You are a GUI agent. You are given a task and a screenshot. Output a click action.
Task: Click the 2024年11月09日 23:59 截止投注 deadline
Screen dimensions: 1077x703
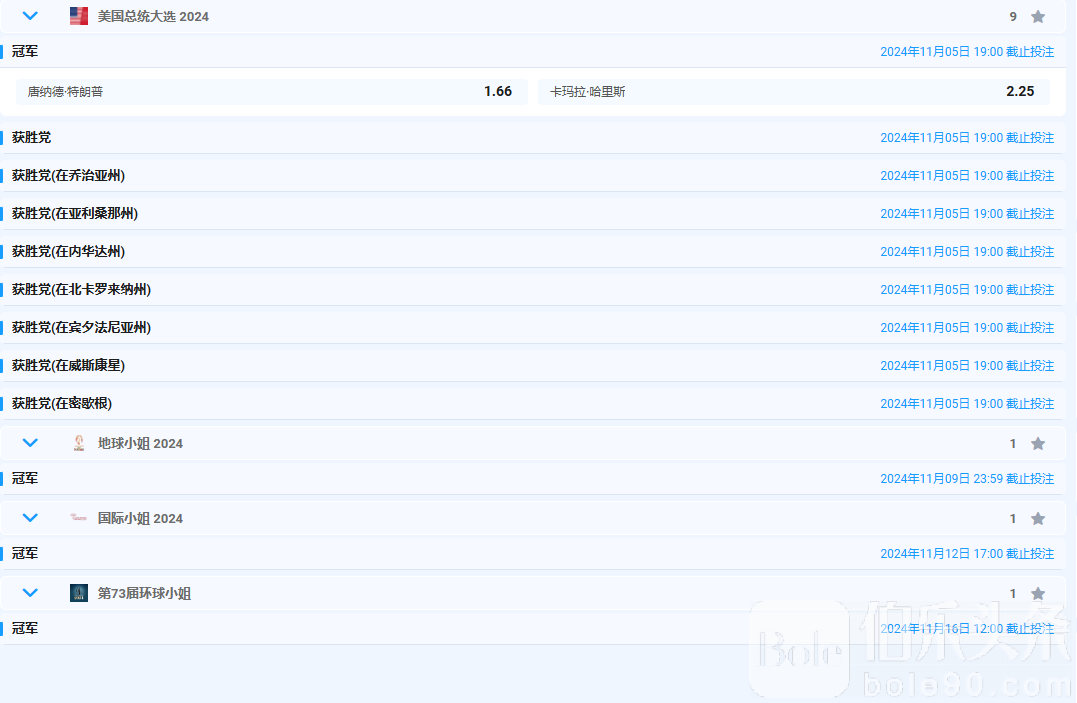pyautogui.click(x=967, y=478)
